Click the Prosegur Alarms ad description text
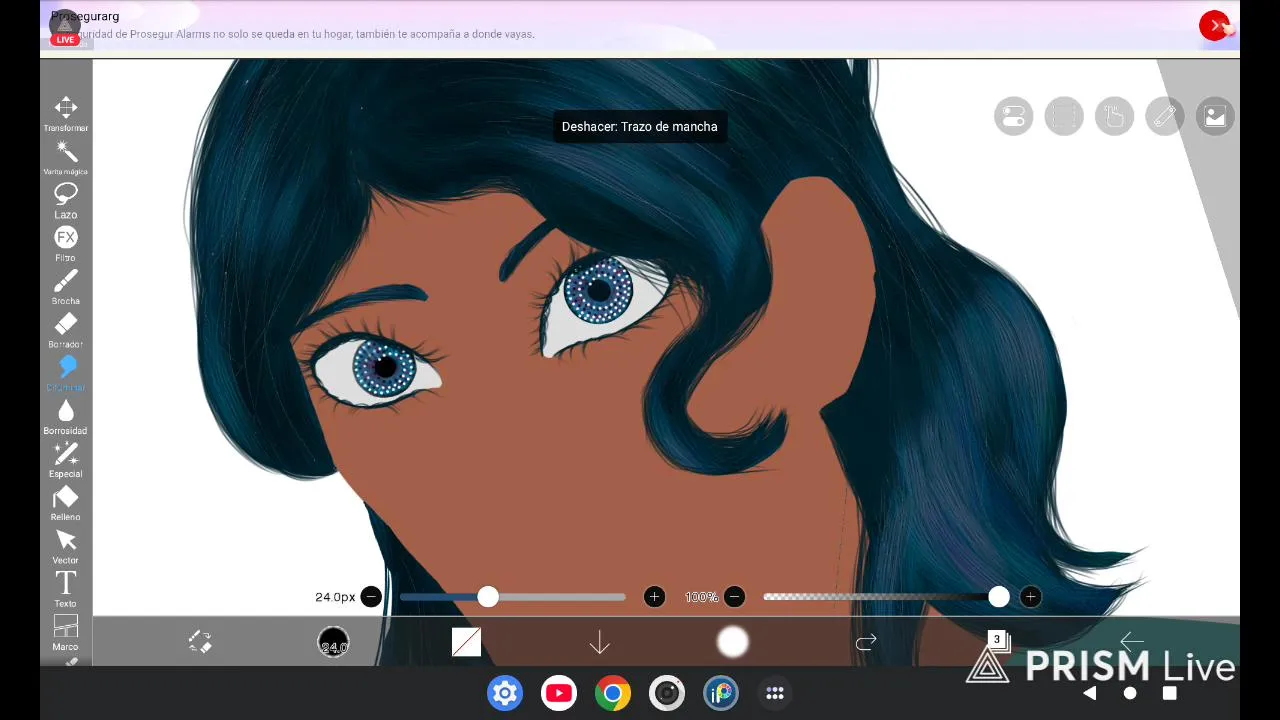 [x=305, y=34]
